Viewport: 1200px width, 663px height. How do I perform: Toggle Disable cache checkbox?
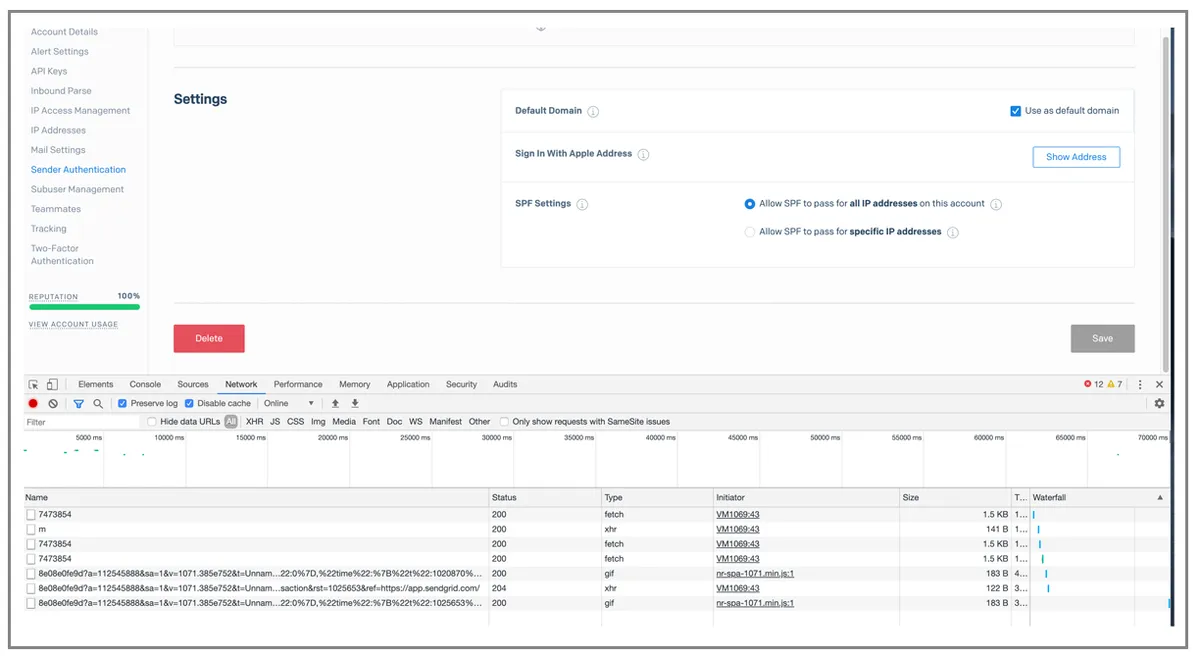pyautogui.click(x=189, y=403)
